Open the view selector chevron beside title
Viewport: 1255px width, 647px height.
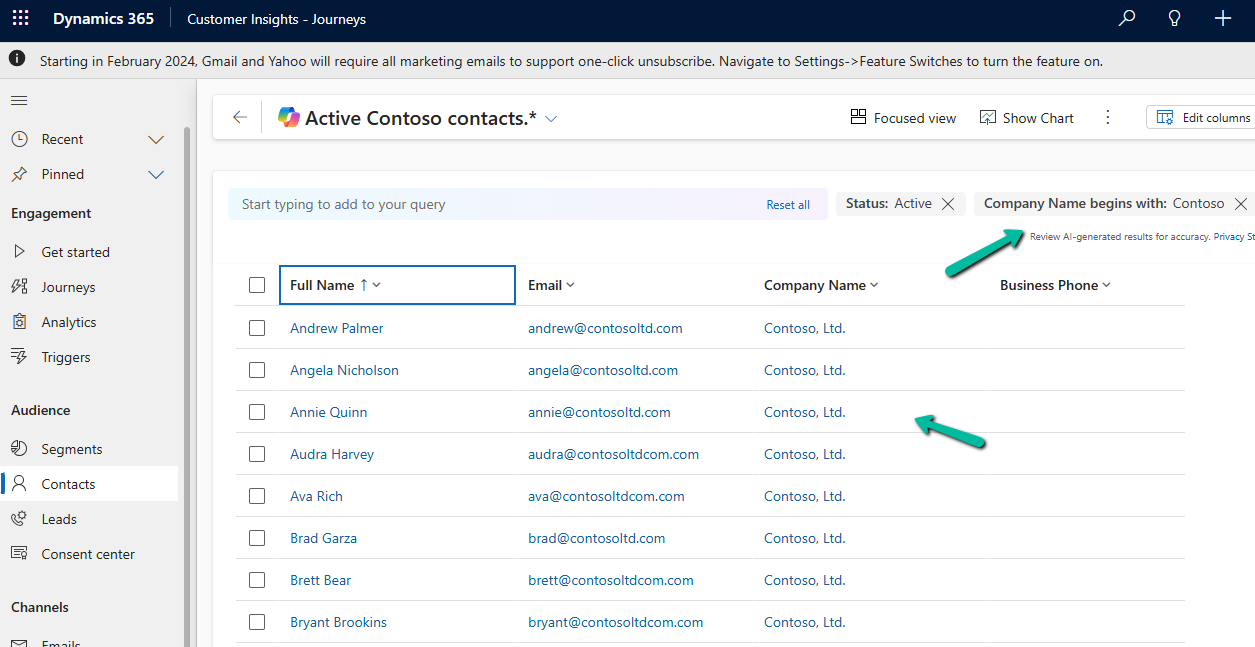[551, 119]
